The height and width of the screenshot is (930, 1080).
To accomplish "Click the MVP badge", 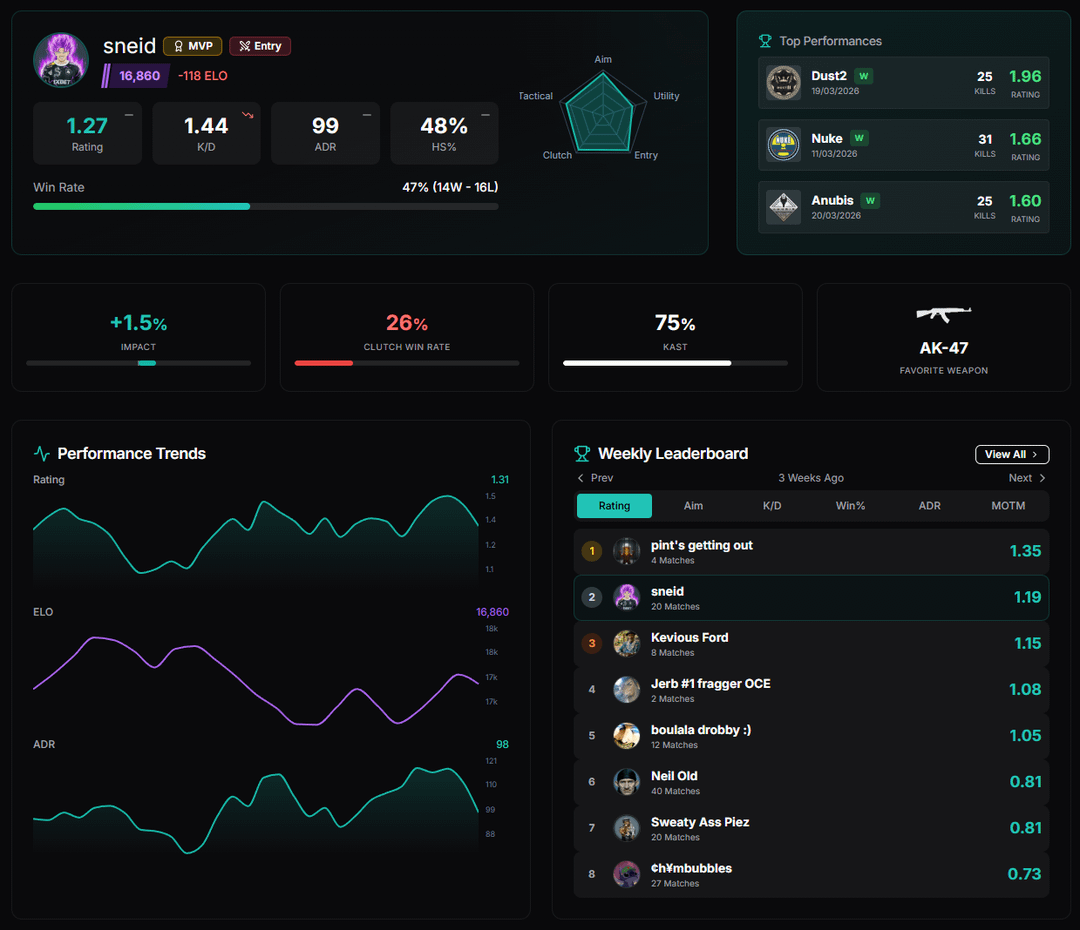I will pos(193,46).
